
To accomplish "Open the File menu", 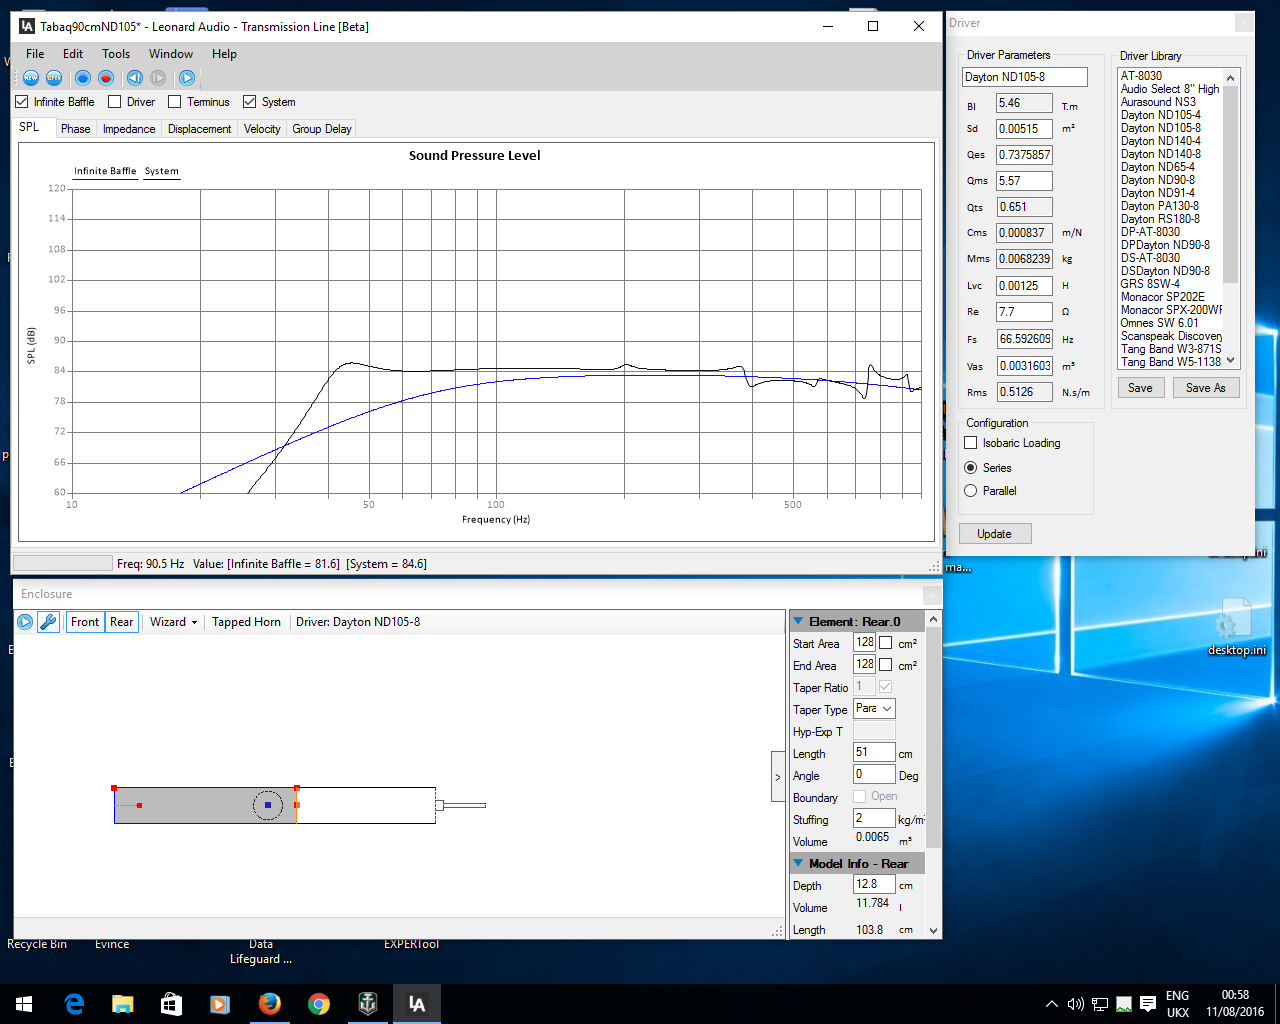I will 35,54.
